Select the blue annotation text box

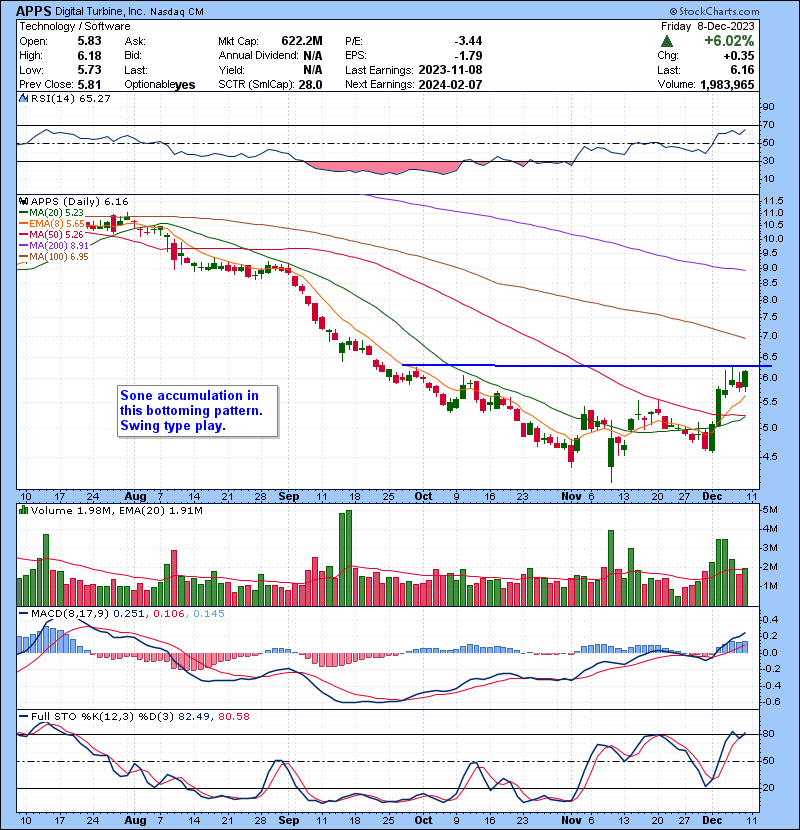click(195, 410)
